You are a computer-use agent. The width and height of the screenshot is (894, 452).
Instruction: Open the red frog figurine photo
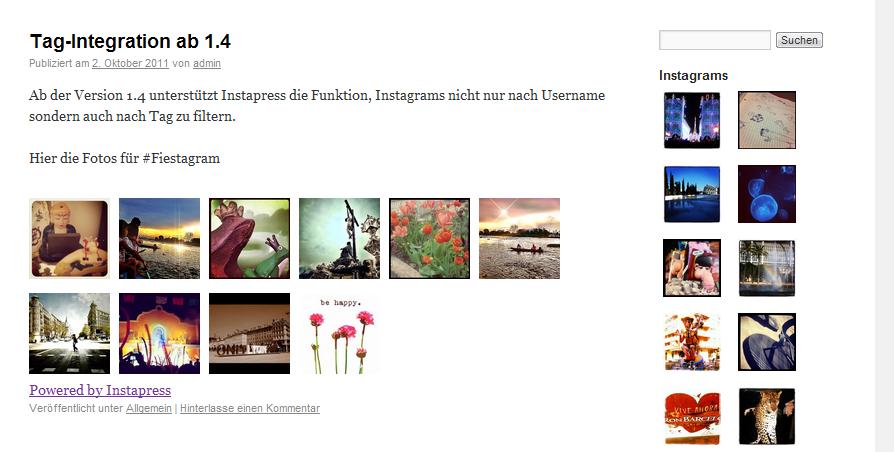pos(249,238)
